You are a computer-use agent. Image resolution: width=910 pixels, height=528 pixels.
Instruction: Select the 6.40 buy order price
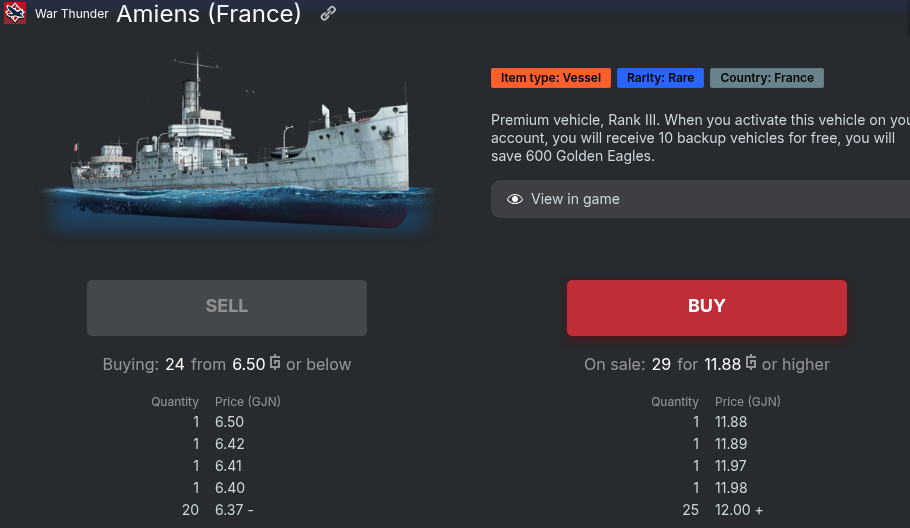tap(229, 488)
